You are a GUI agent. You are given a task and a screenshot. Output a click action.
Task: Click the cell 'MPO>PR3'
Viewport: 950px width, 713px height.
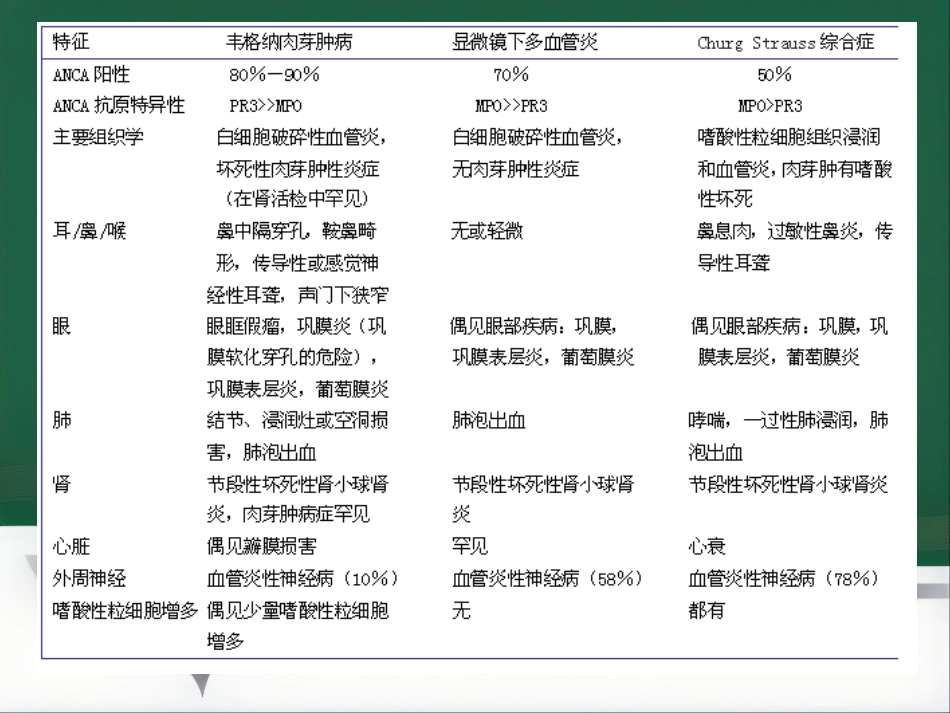[x=770, y=106]
